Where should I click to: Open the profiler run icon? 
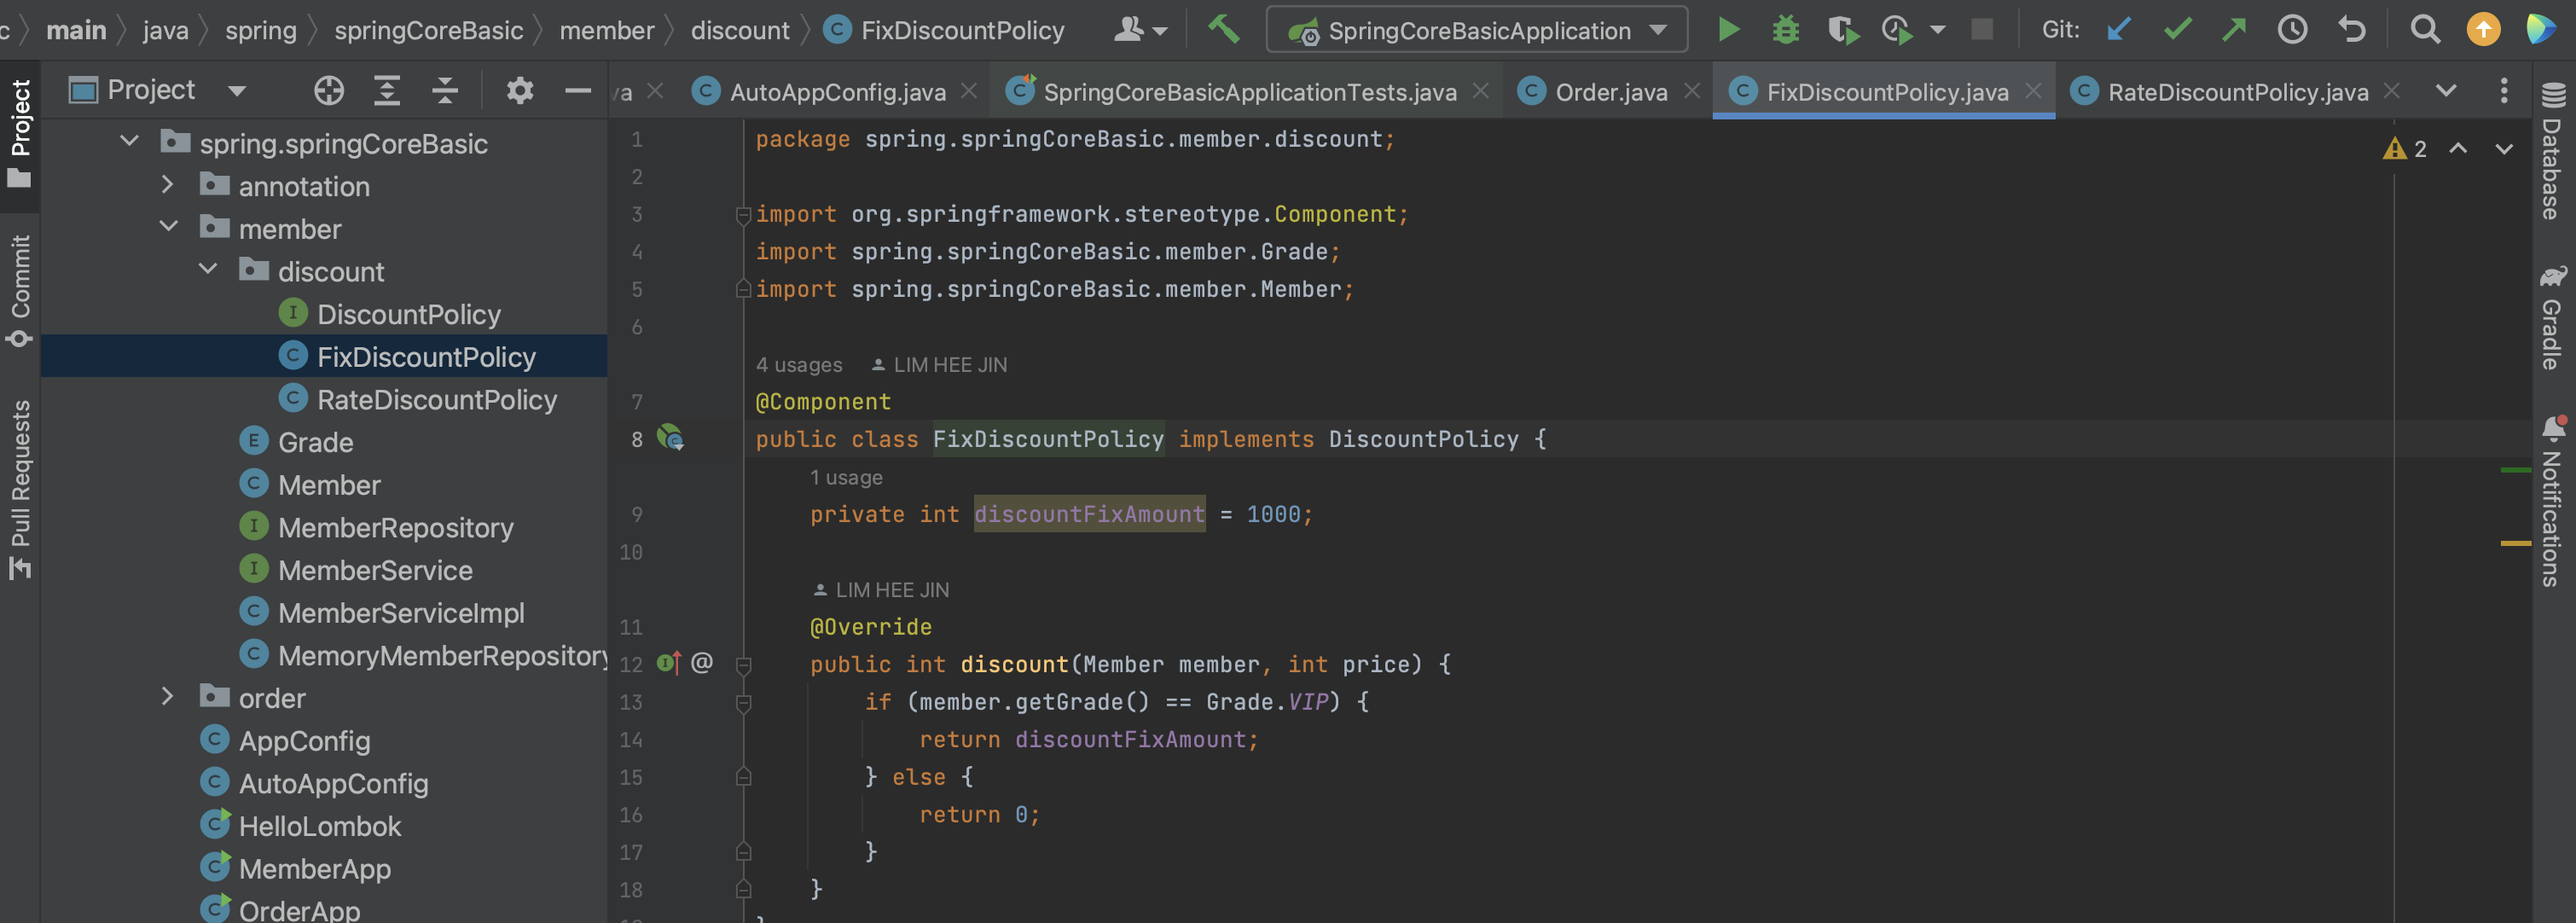pos(1897,30)
